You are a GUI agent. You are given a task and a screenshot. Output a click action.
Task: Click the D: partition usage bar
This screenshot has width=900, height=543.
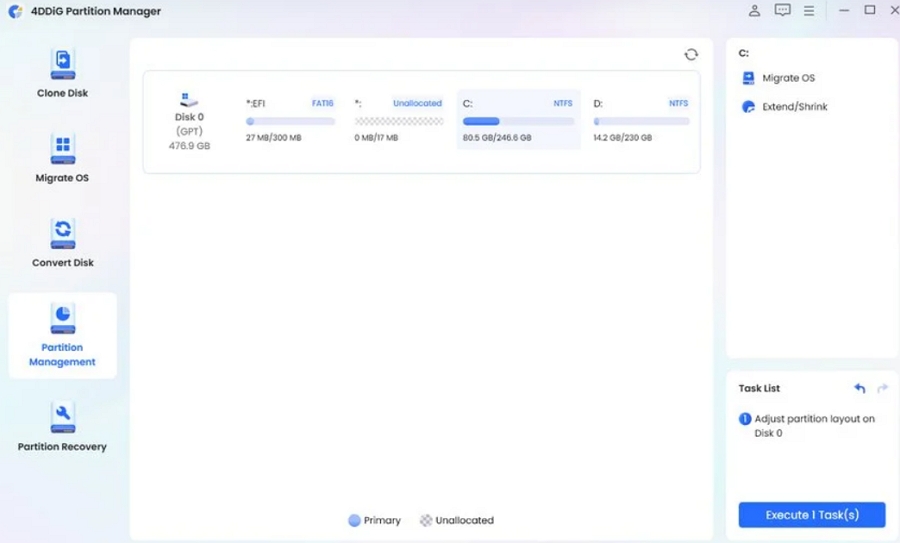(641, 121)
